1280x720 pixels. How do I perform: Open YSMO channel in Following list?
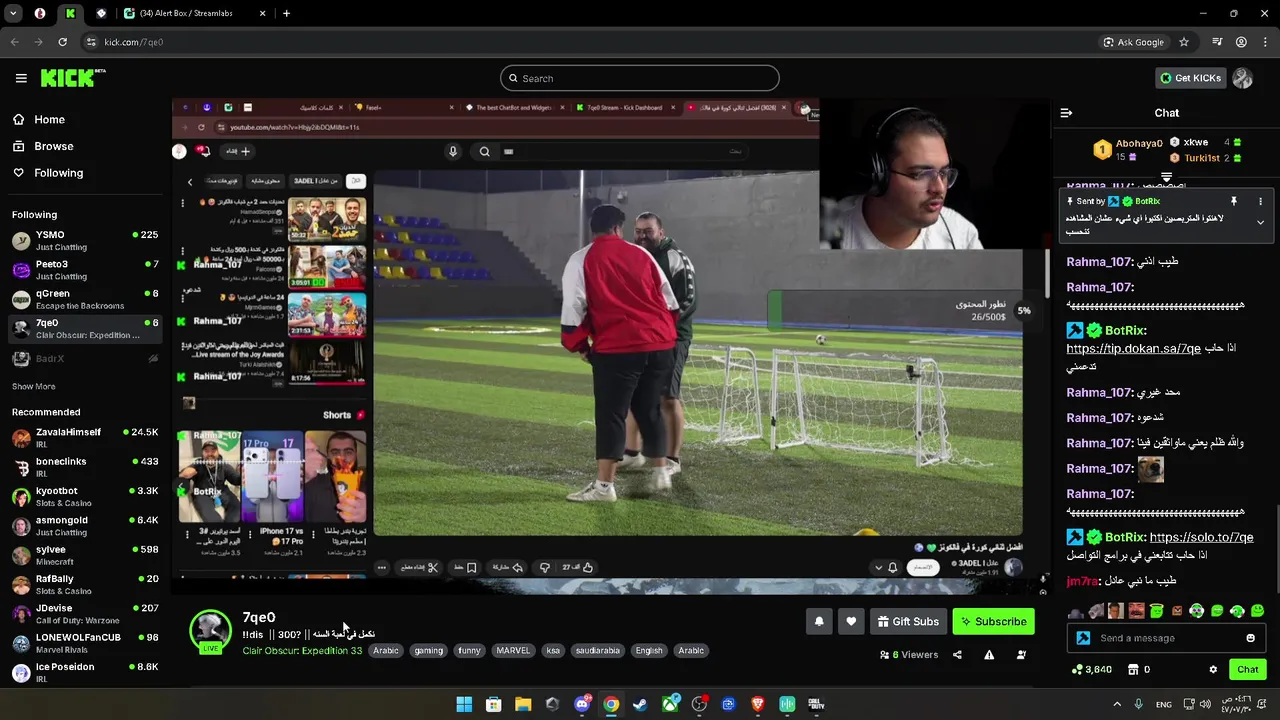(x=84, y=240)
